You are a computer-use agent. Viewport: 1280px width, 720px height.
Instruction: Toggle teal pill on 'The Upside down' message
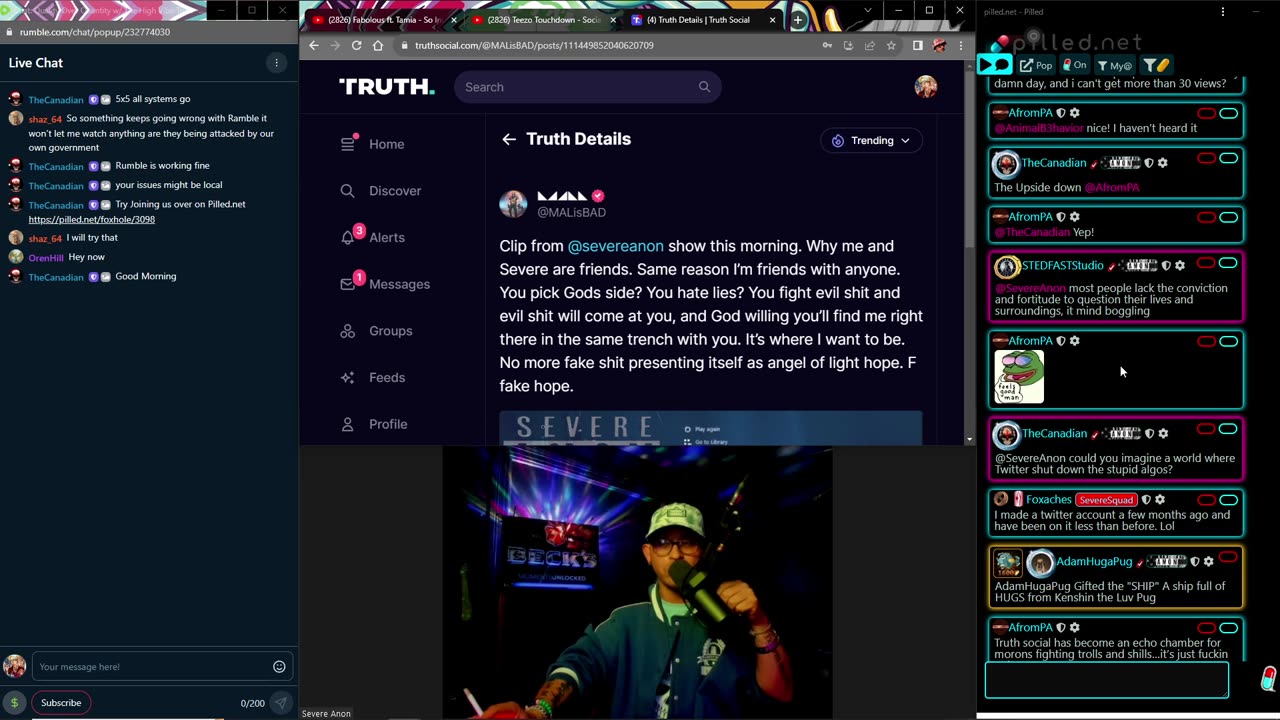[x=1228, y=158]
